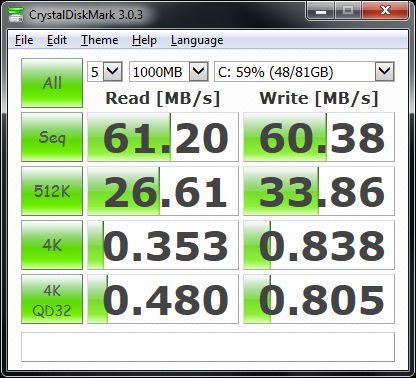Viewport: 416px width, 378px height.
Task: Open the Theme menu
Action: (x=99, y=40)
